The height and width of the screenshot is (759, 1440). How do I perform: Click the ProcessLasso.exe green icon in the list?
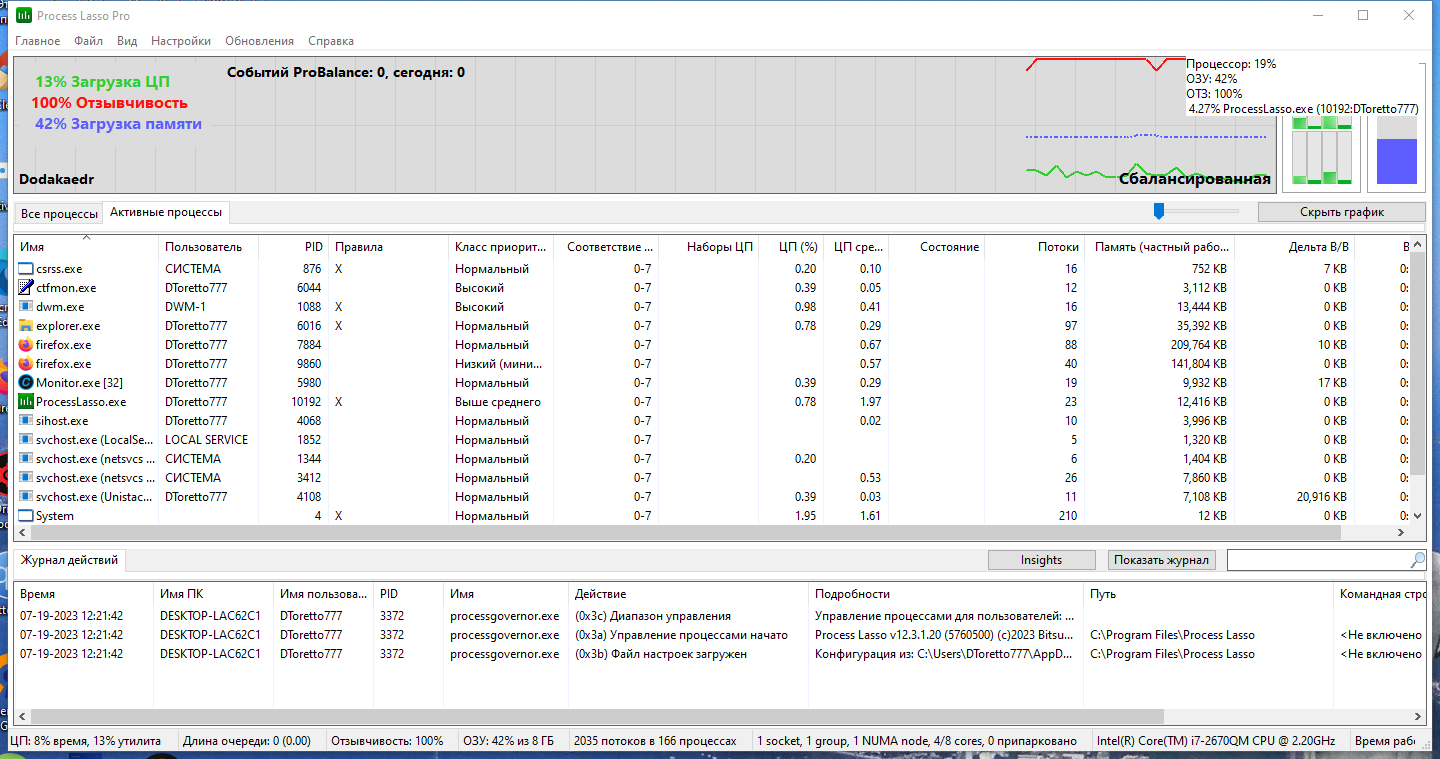(26, 402)
